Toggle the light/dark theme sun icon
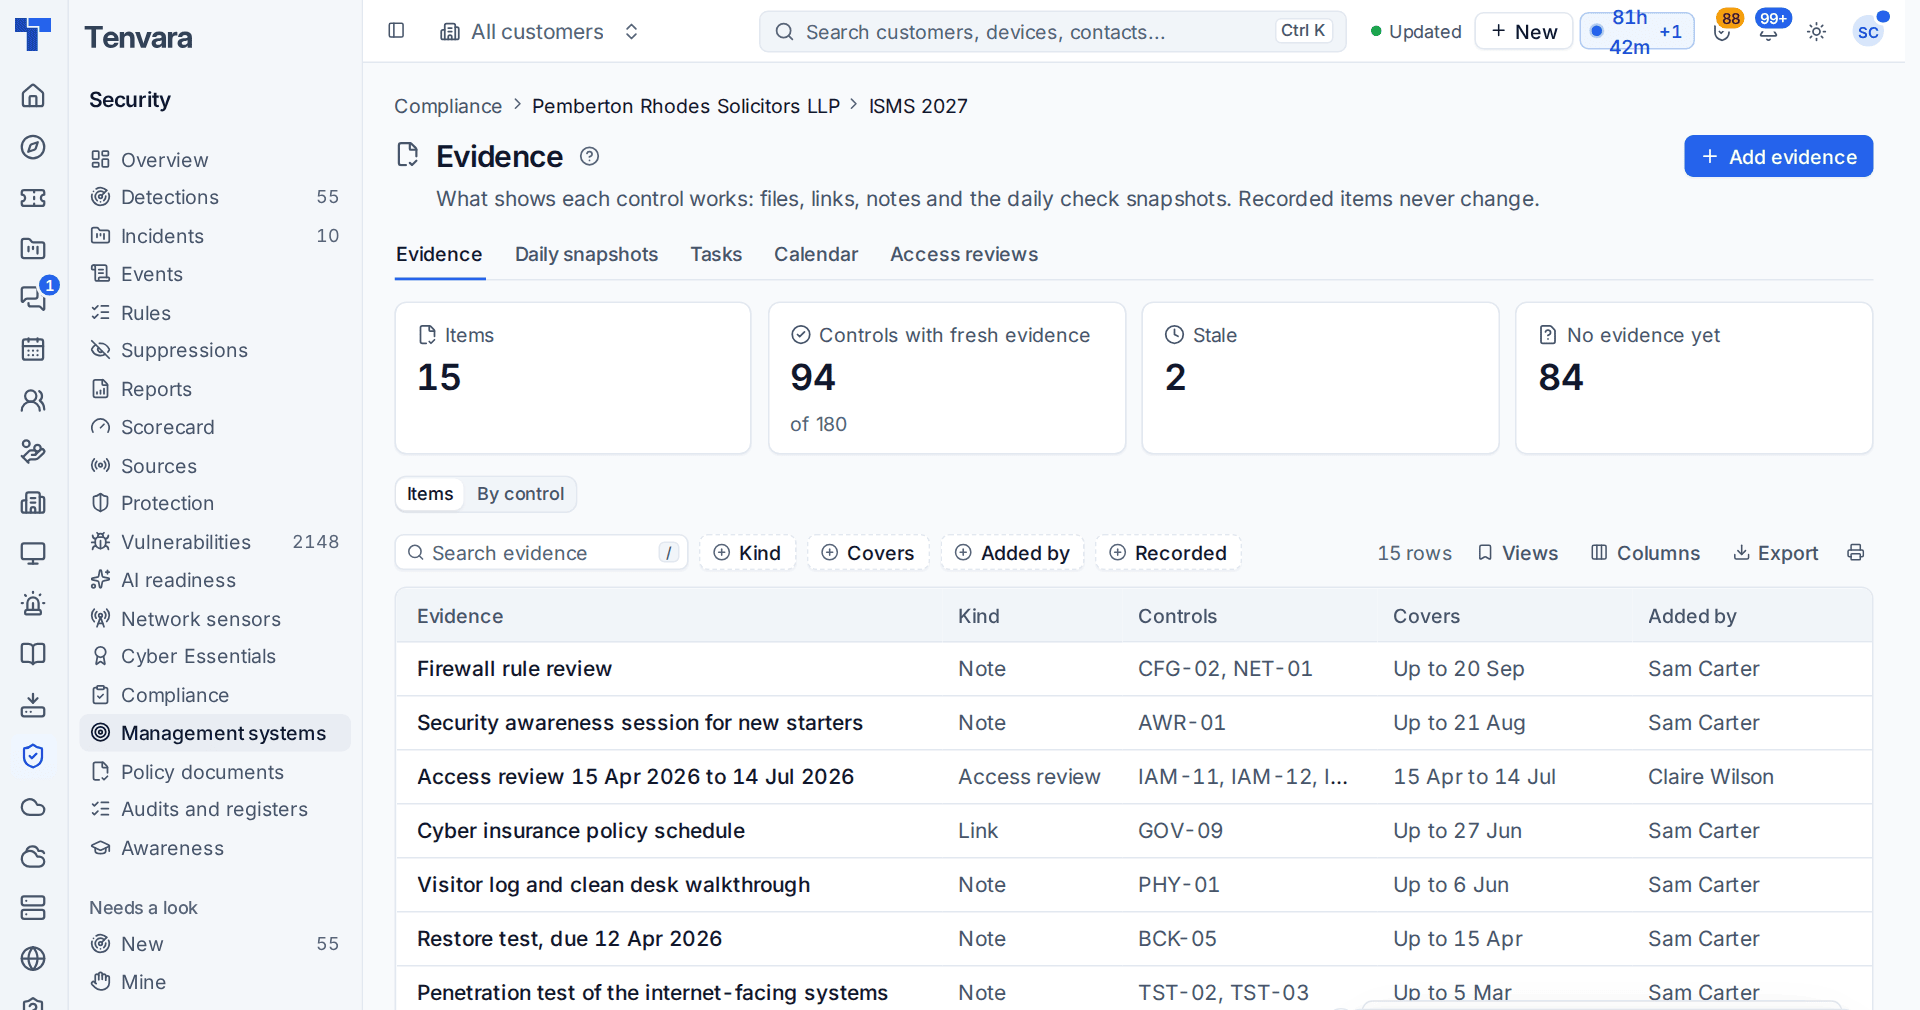The height and width of the screenshot is (1010, 1920). click(1817, 32)
